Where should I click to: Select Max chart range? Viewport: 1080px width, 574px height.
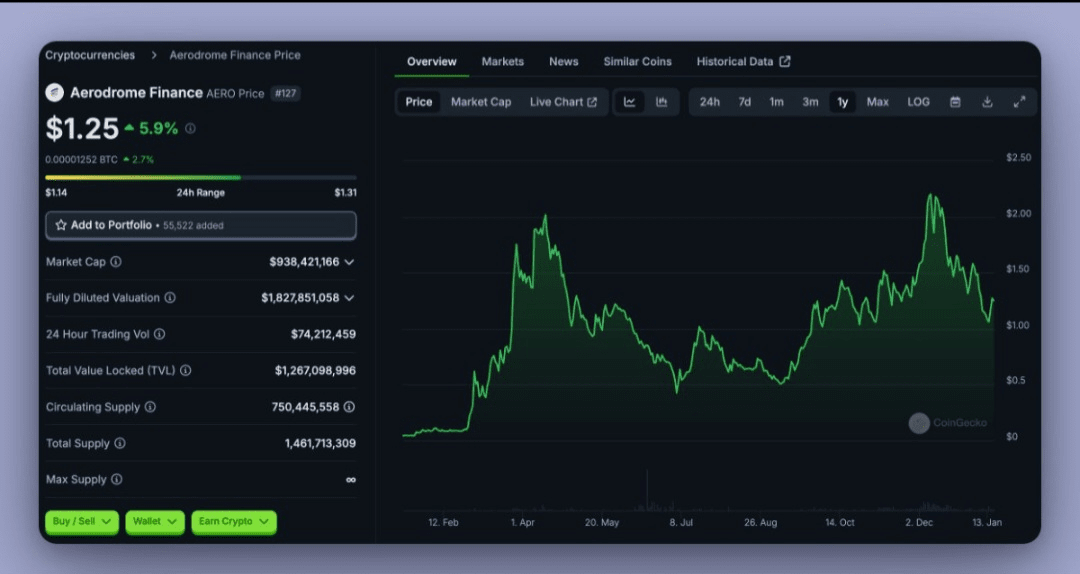[878, 102]
